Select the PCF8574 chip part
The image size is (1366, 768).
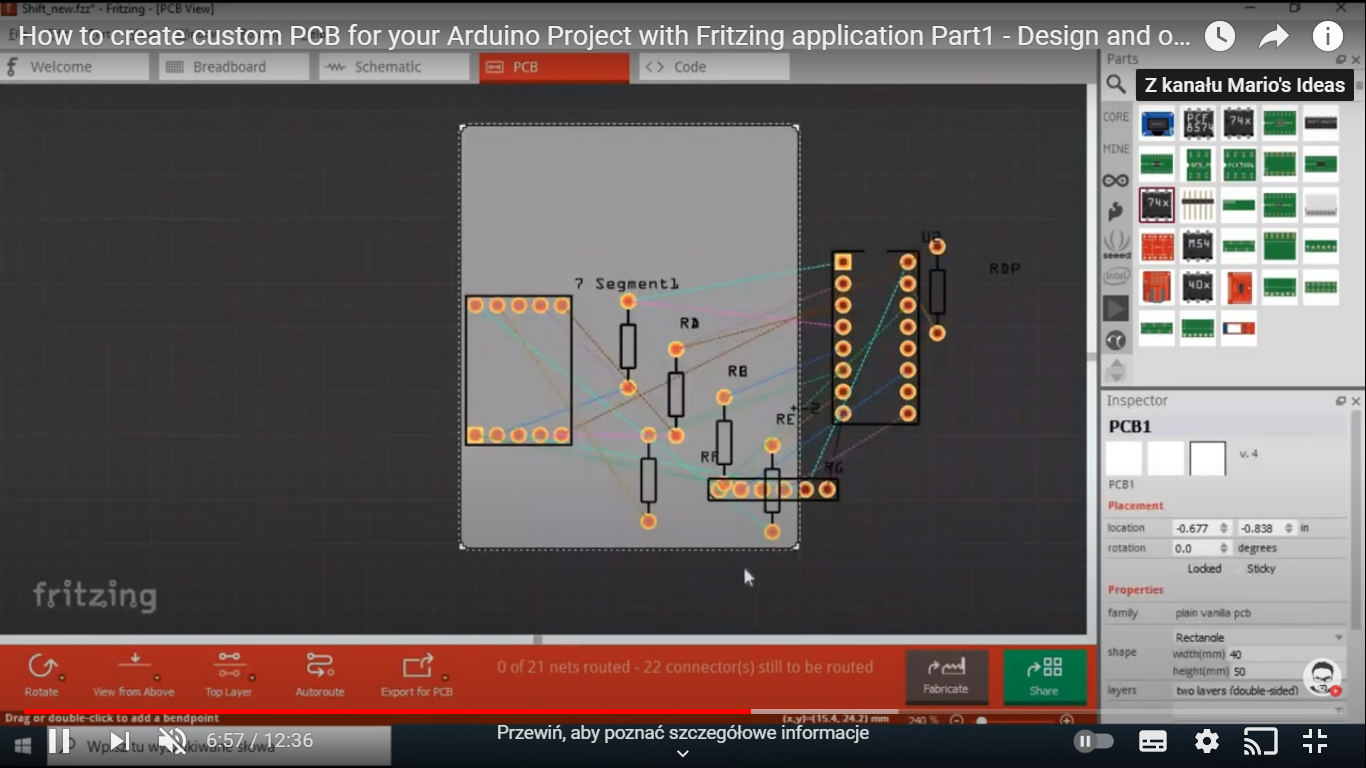[1198, 124]
